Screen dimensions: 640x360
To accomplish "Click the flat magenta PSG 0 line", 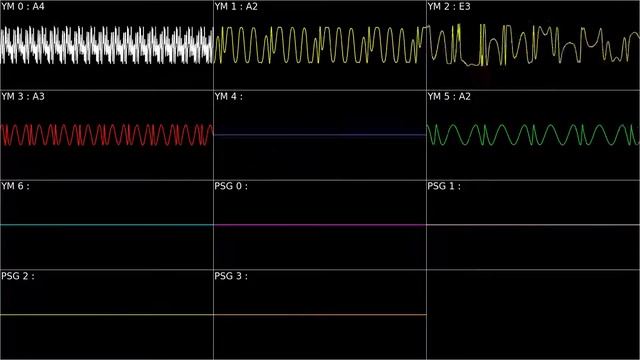I will tap(320, 224).
